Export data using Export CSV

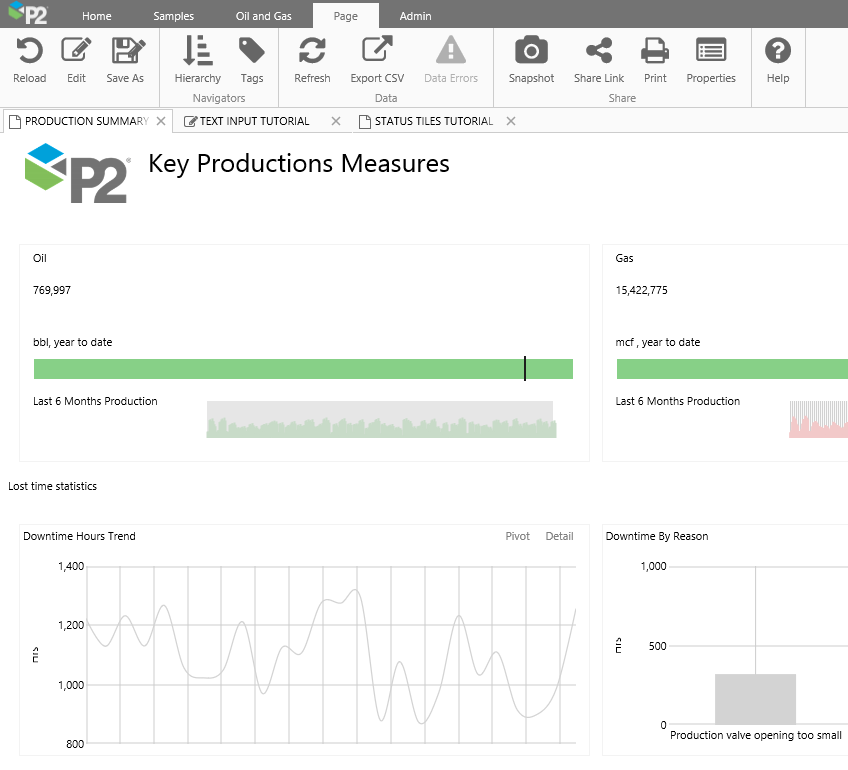click(377, 52)
